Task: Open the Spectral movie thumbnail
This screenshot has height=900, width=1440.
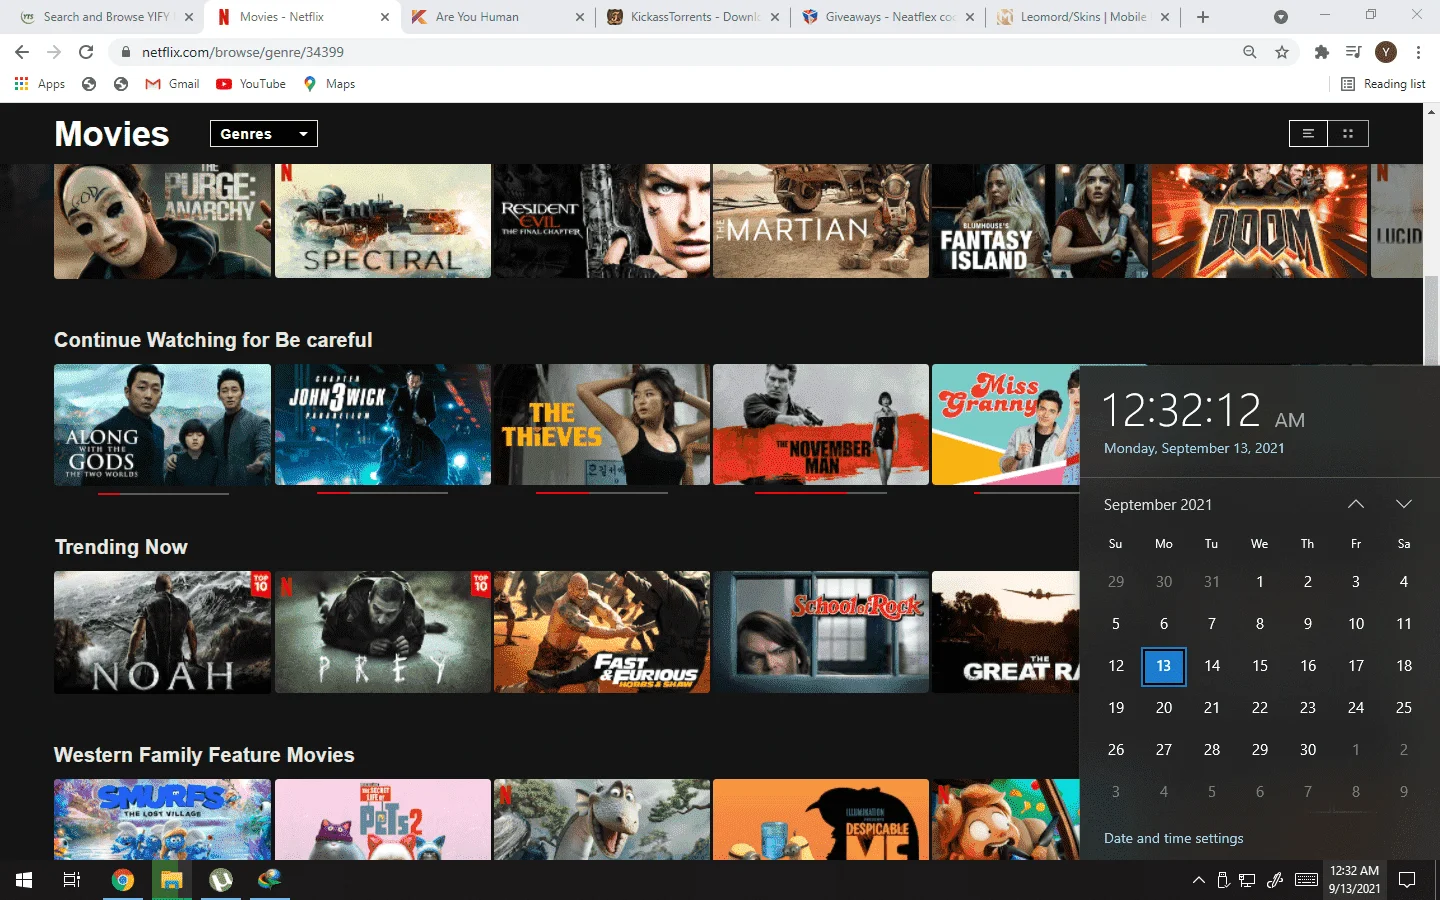Action: coord(383,221)
